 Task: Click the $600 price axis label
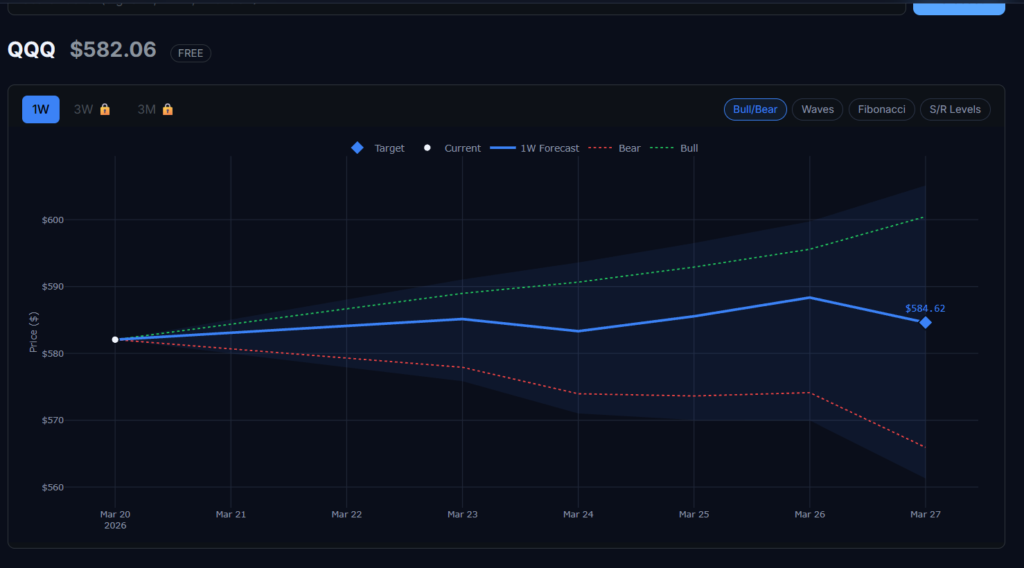53,220
